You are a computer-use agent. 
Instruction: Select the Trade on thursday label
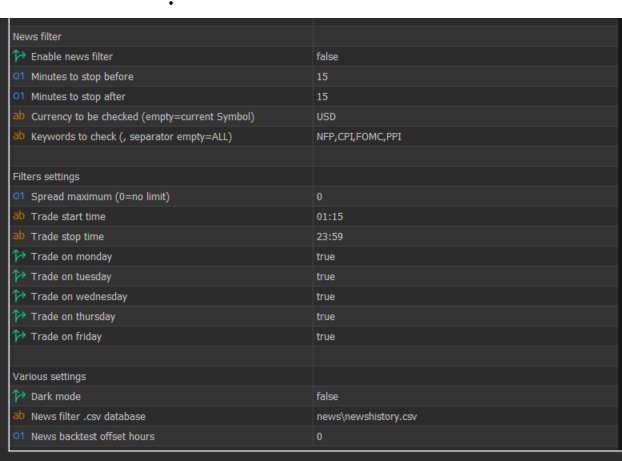pos(73,317)
